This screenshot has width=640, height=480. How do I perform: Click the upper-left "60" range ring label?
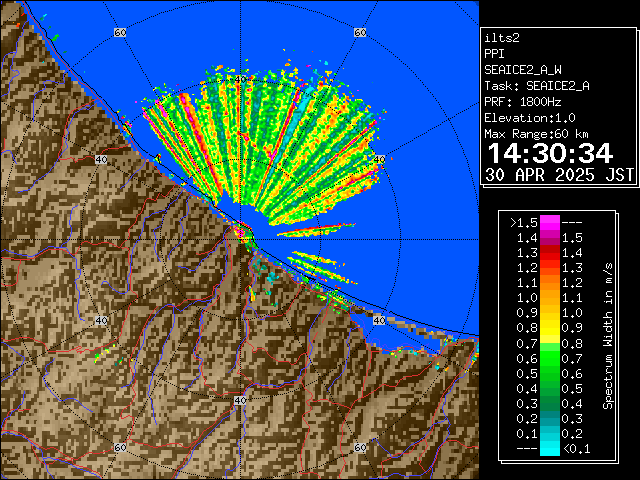click(x=120, y=32)
